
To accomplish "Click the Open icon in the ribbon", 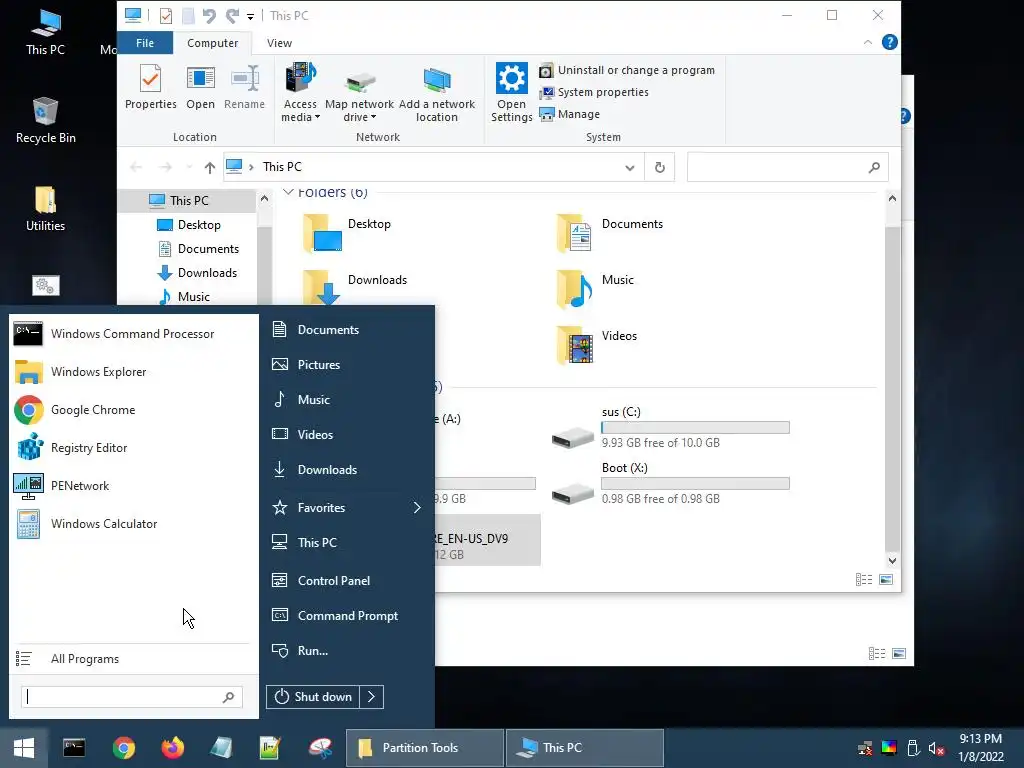I will pos(200,87).
